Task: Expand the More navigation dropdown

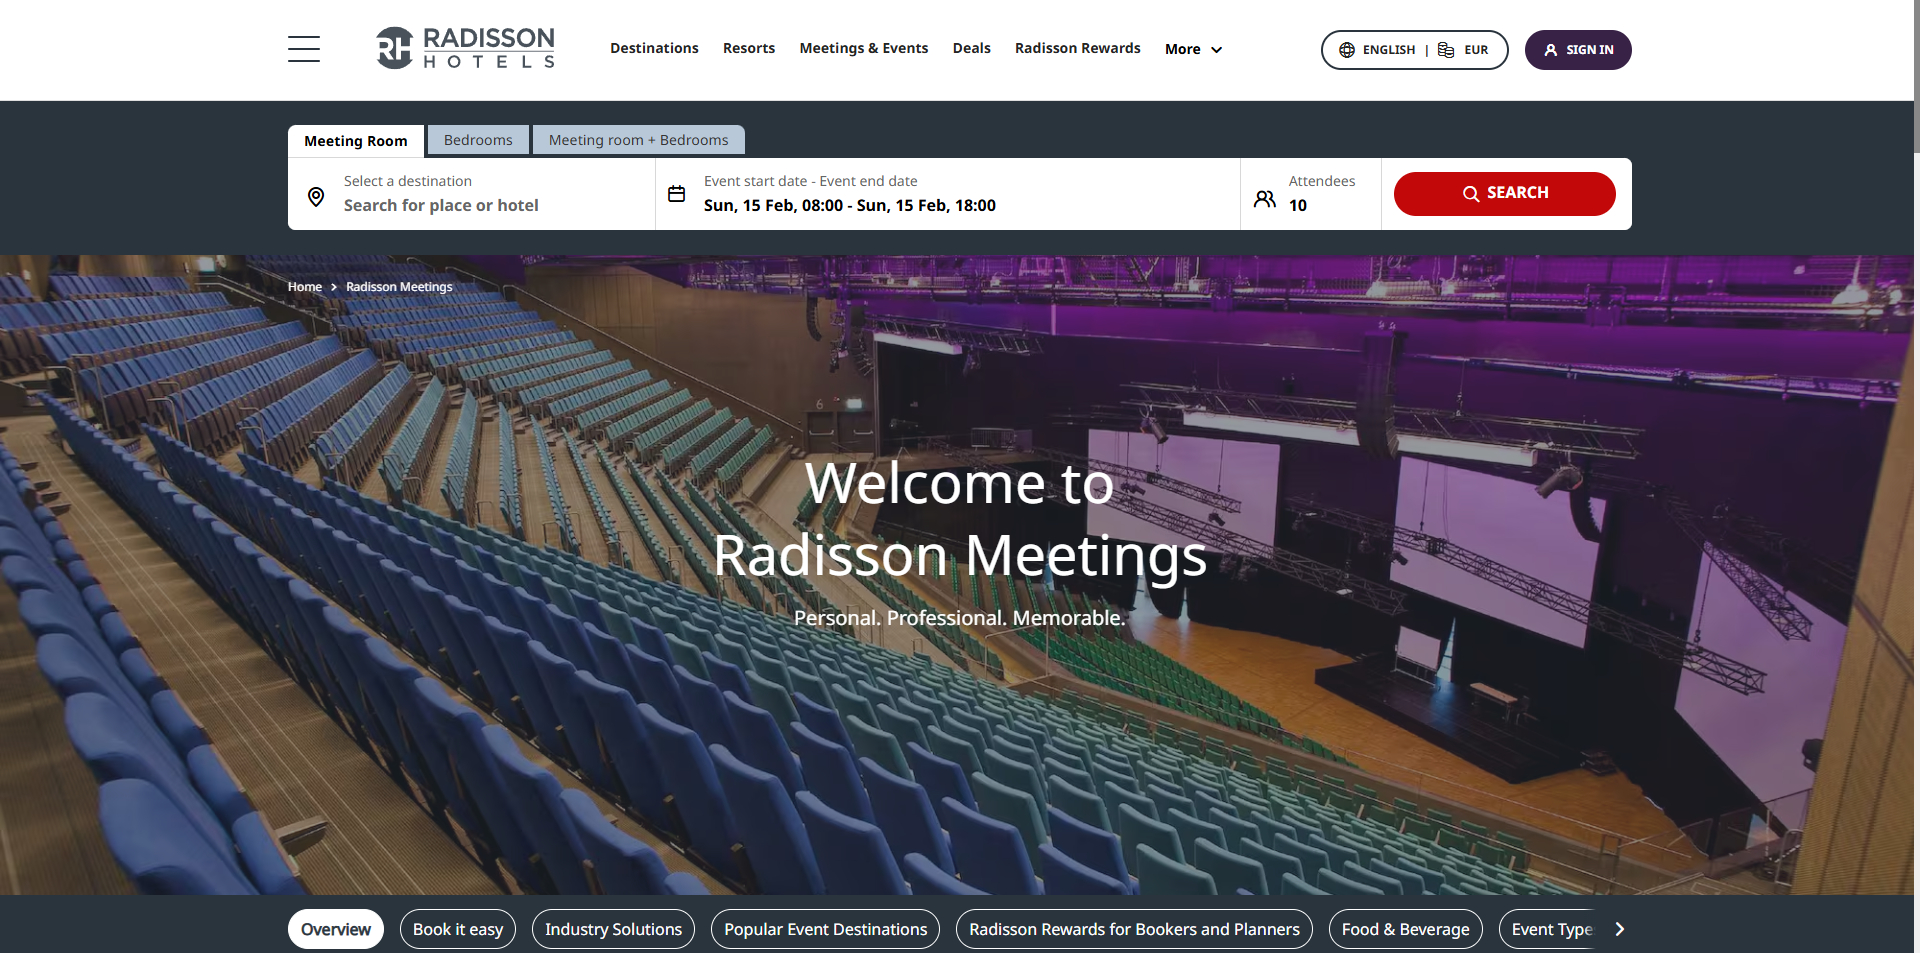Action: point(1192,48)
